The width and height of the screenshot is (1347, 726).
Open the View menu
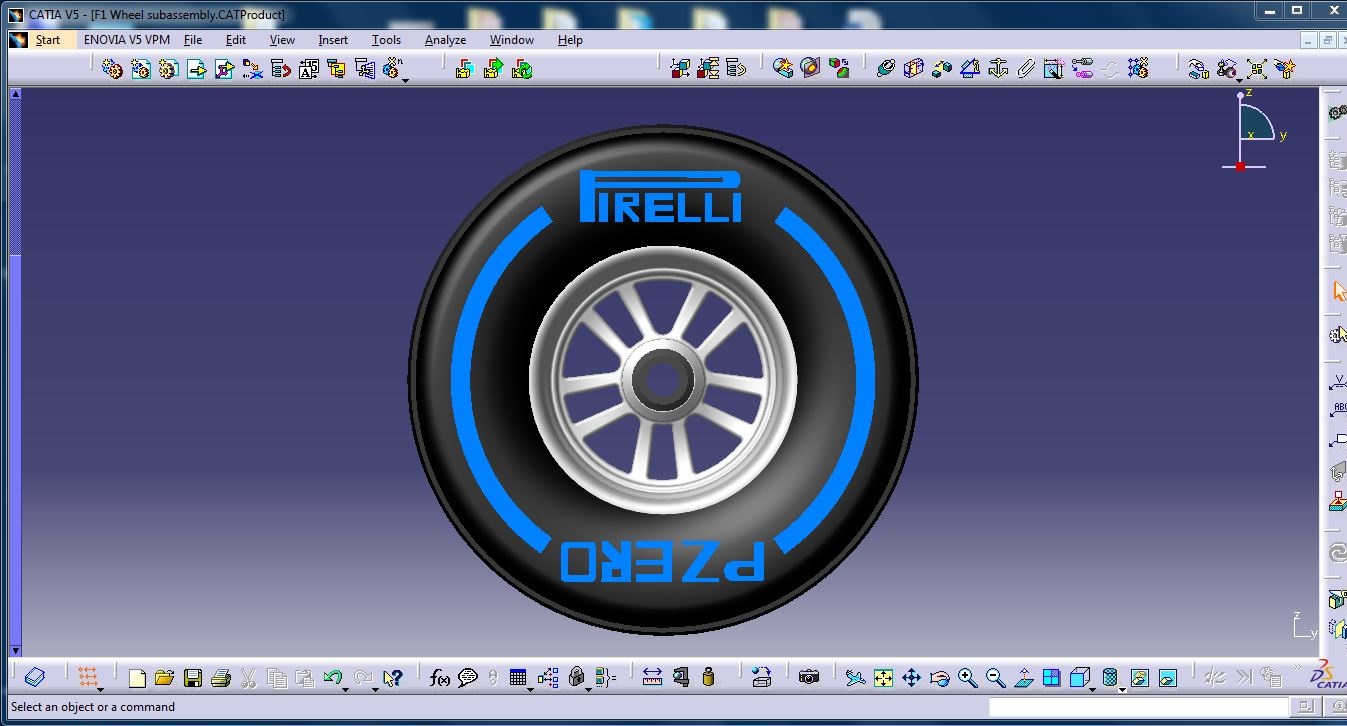[x=282, y=40]
